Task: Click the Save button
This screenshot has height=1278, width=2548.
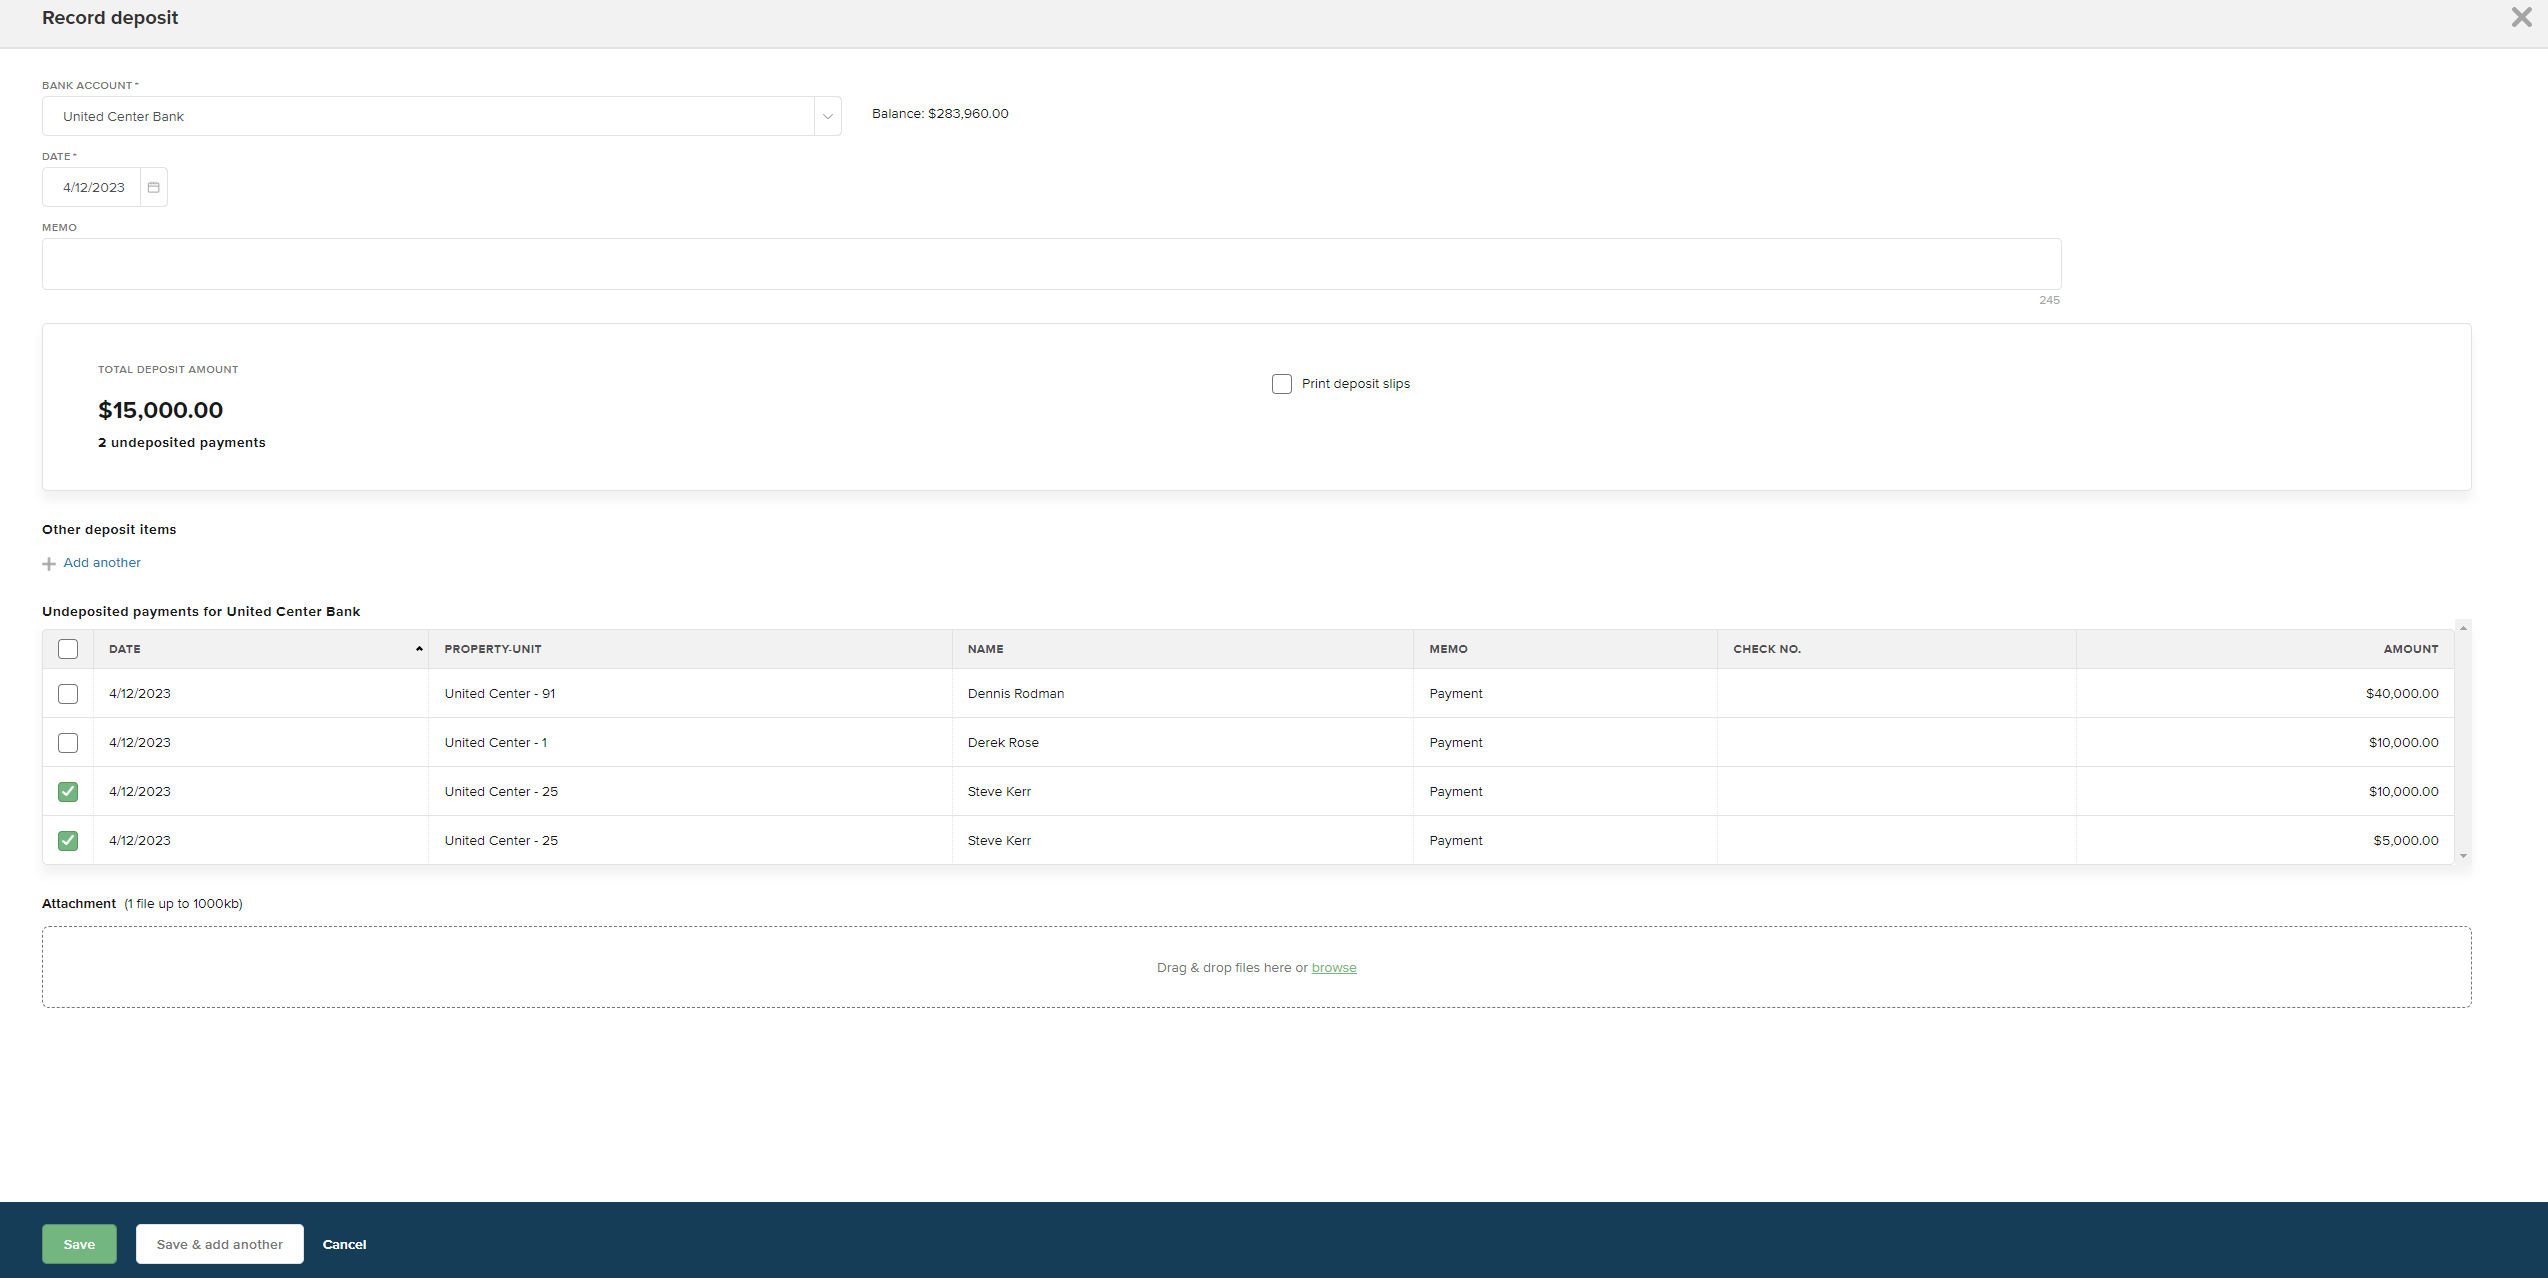Action: (79, 1244)
